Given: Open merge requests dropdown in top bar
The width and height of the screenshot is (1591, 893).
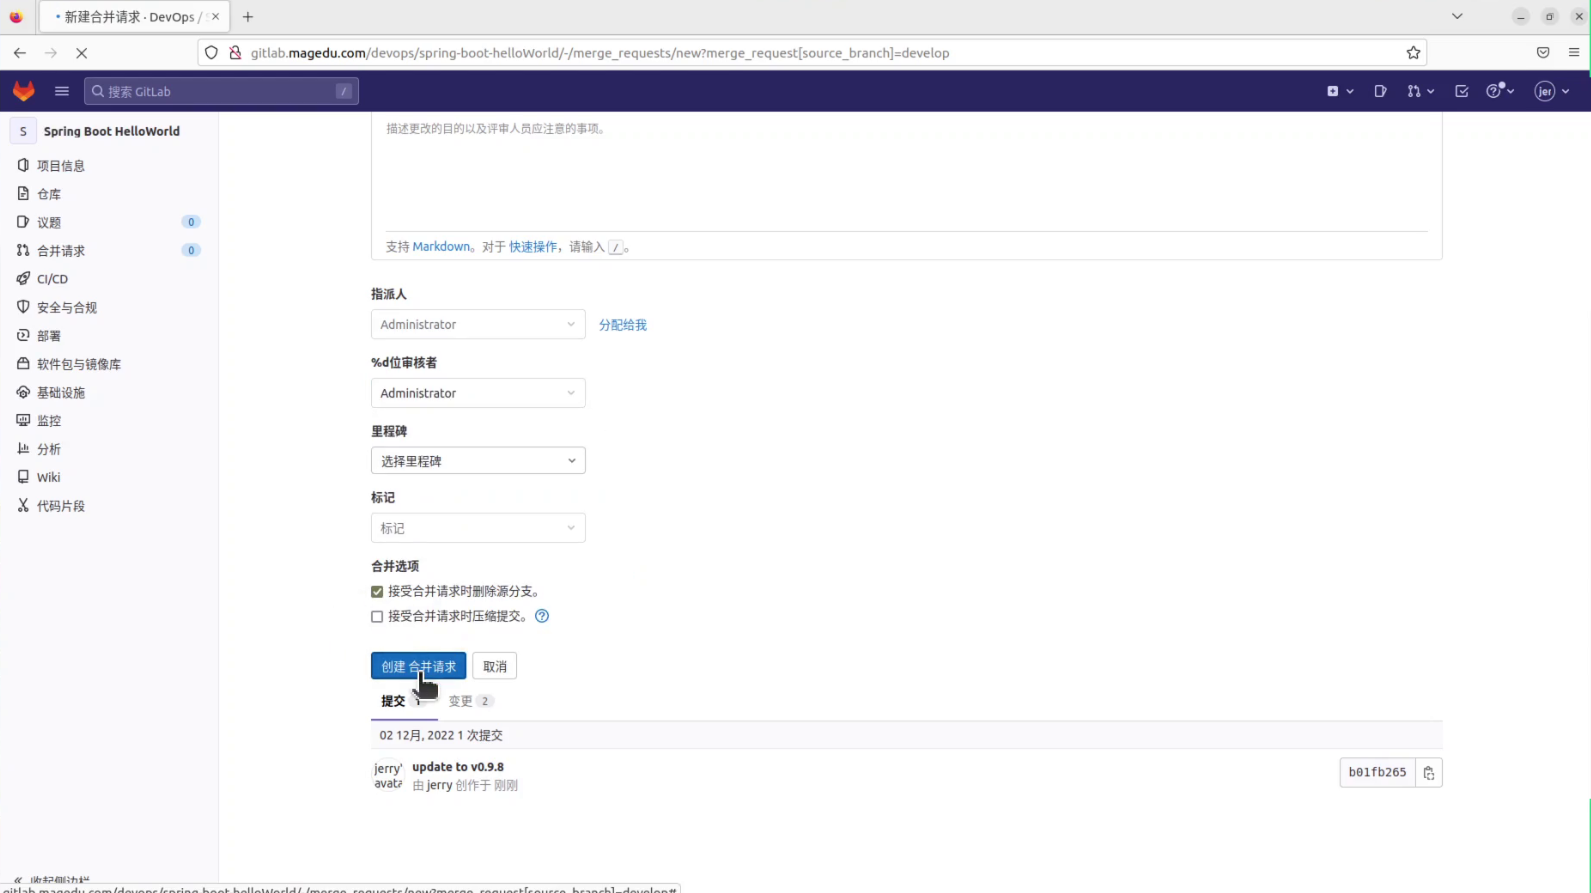Looking at the screenshot, I should pos(1420,91).
